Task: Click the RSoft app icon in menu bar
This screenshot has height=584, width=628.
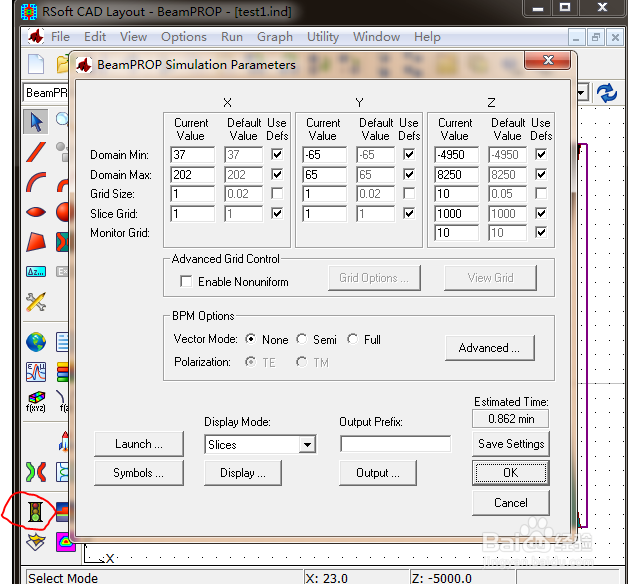Action: (36, 37)
